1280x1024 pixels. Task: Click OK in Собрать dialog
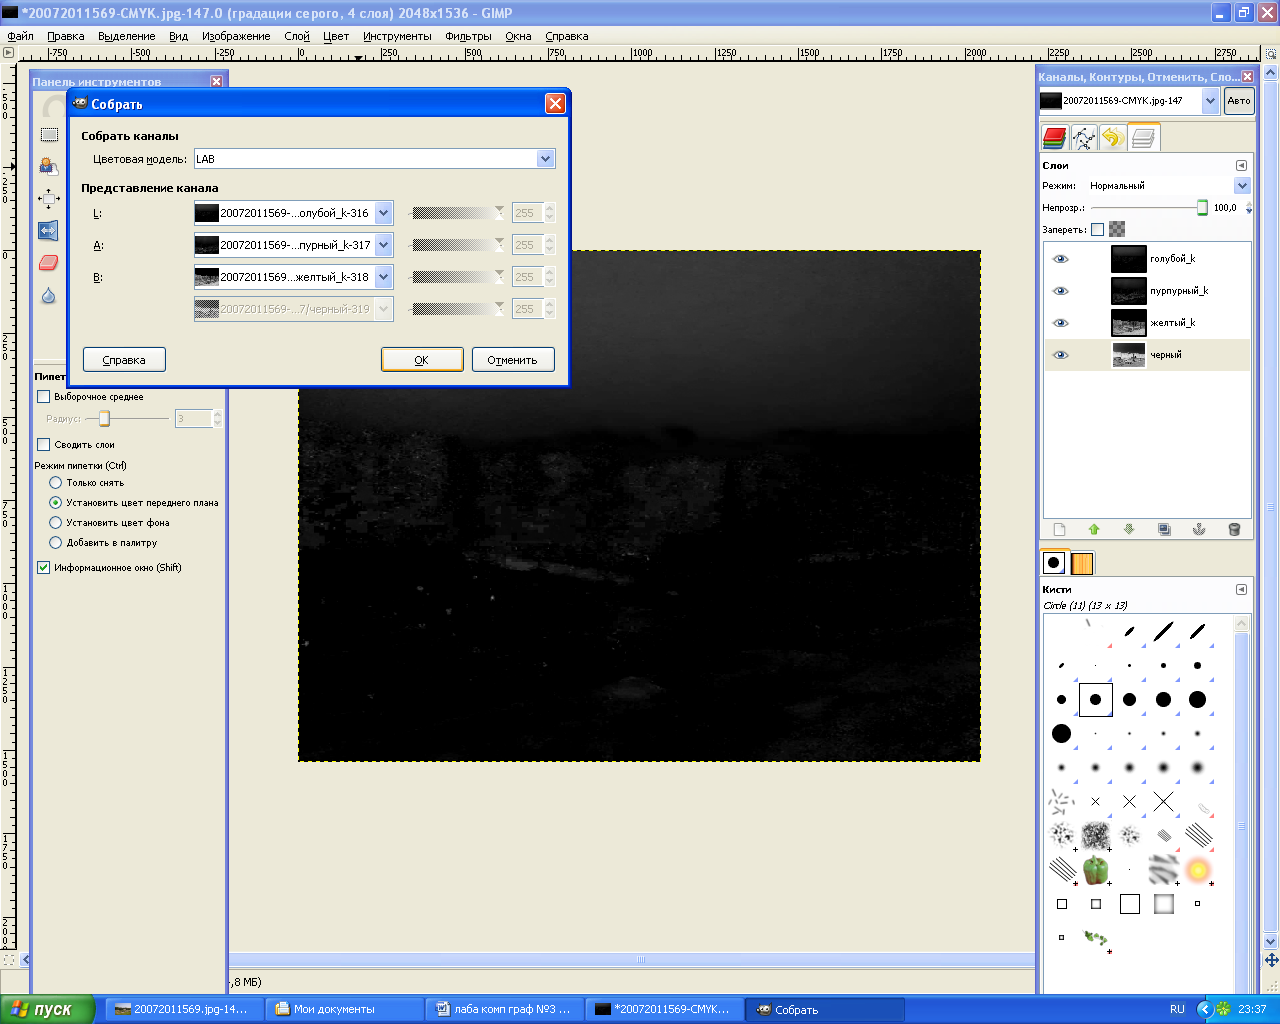(422, 360)
